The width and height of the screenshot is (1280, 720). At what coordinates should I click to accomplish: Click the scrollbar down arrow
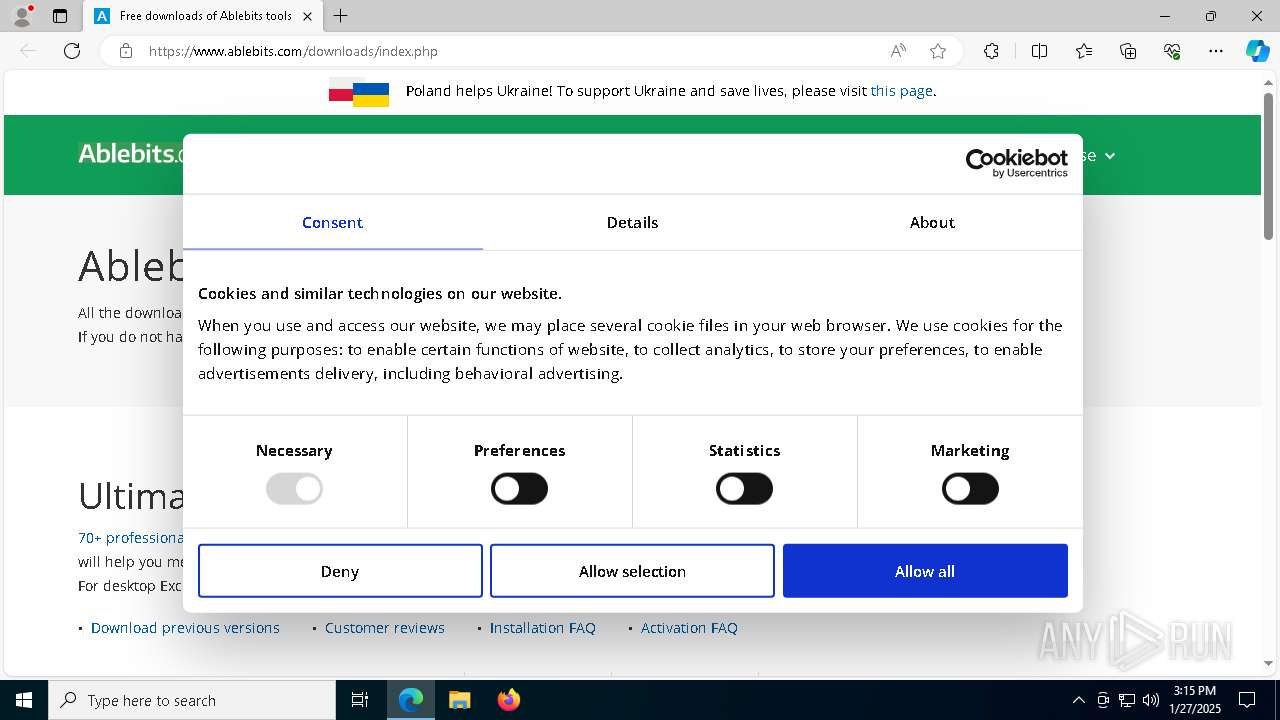pyautogui.click(x=1268, y=662)
